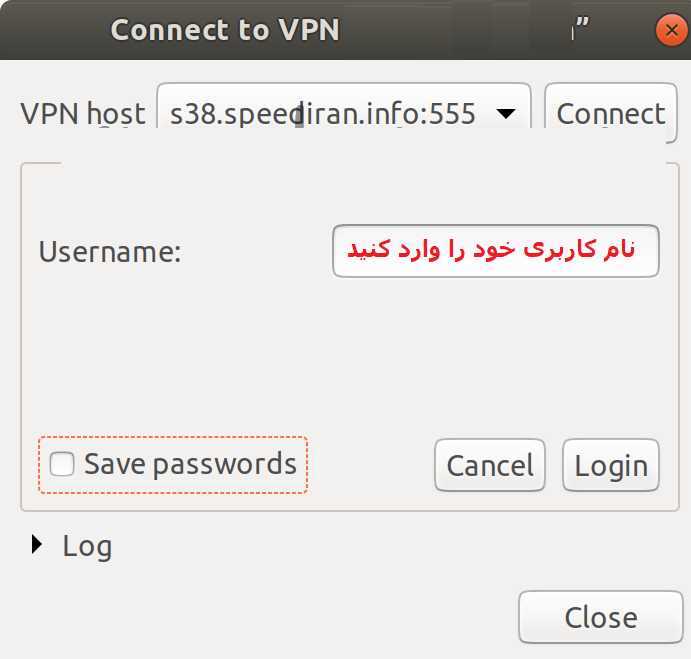
Task: Enable the Save passwords checkbox
Action: click(x=62, y=464)
